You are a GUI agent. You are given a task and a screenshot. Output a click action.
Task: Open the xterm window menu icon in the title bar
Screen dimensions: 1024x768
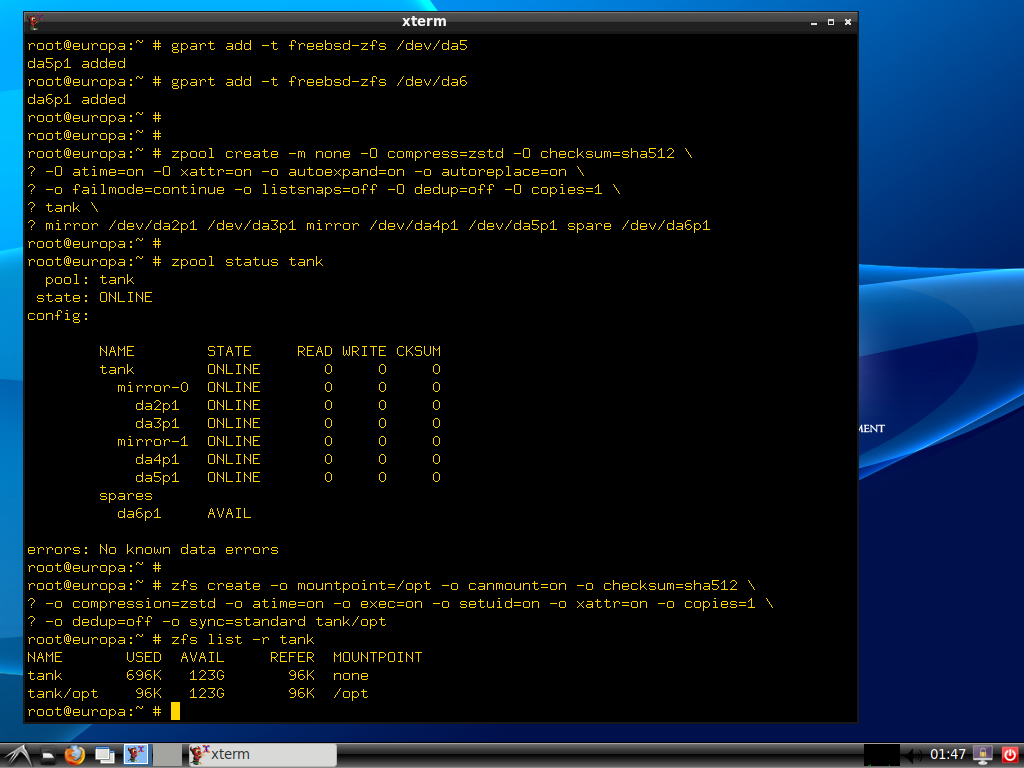point(35,21)
